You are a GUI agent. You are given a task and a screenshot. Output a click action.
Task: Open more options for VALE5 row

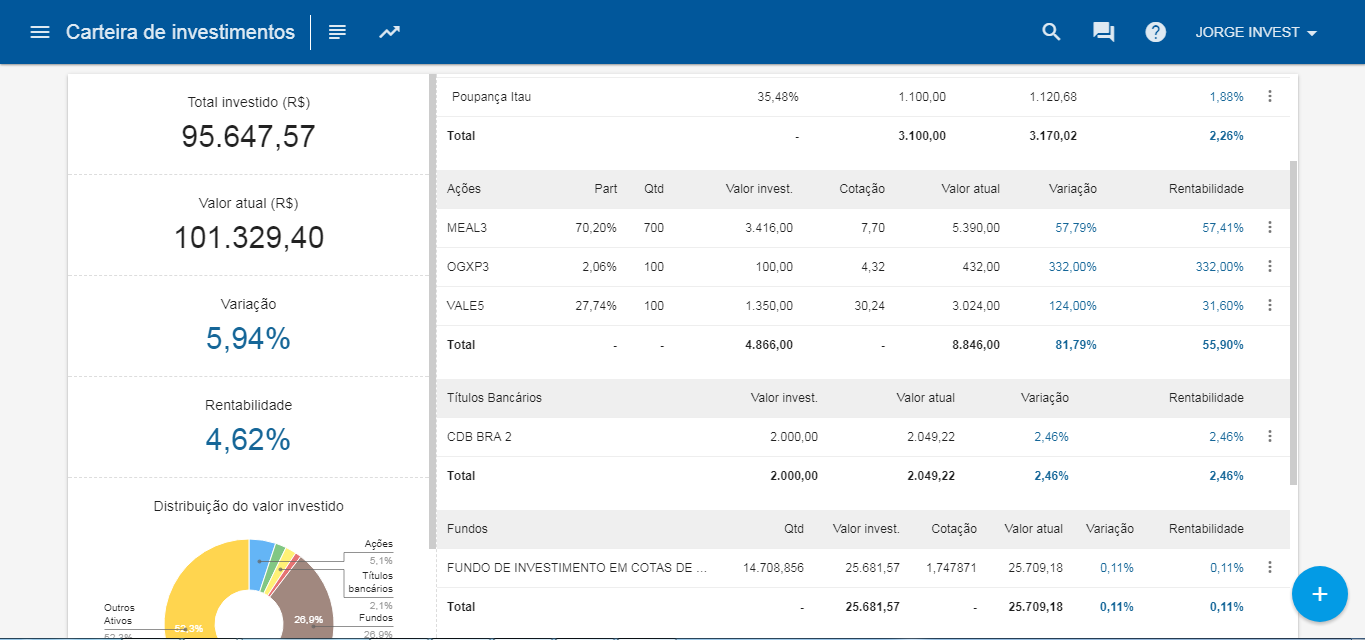pyautogui.click(x=1270, y=305)
